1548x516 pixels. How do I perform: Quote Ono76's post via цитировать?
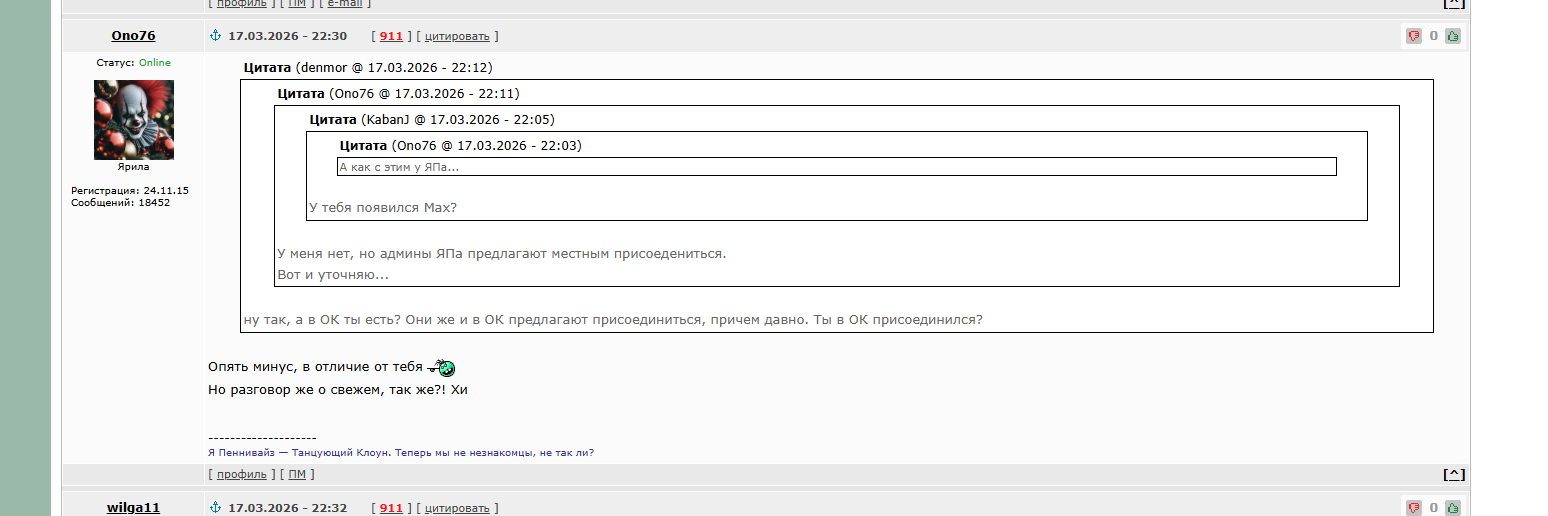coord(457,36)
